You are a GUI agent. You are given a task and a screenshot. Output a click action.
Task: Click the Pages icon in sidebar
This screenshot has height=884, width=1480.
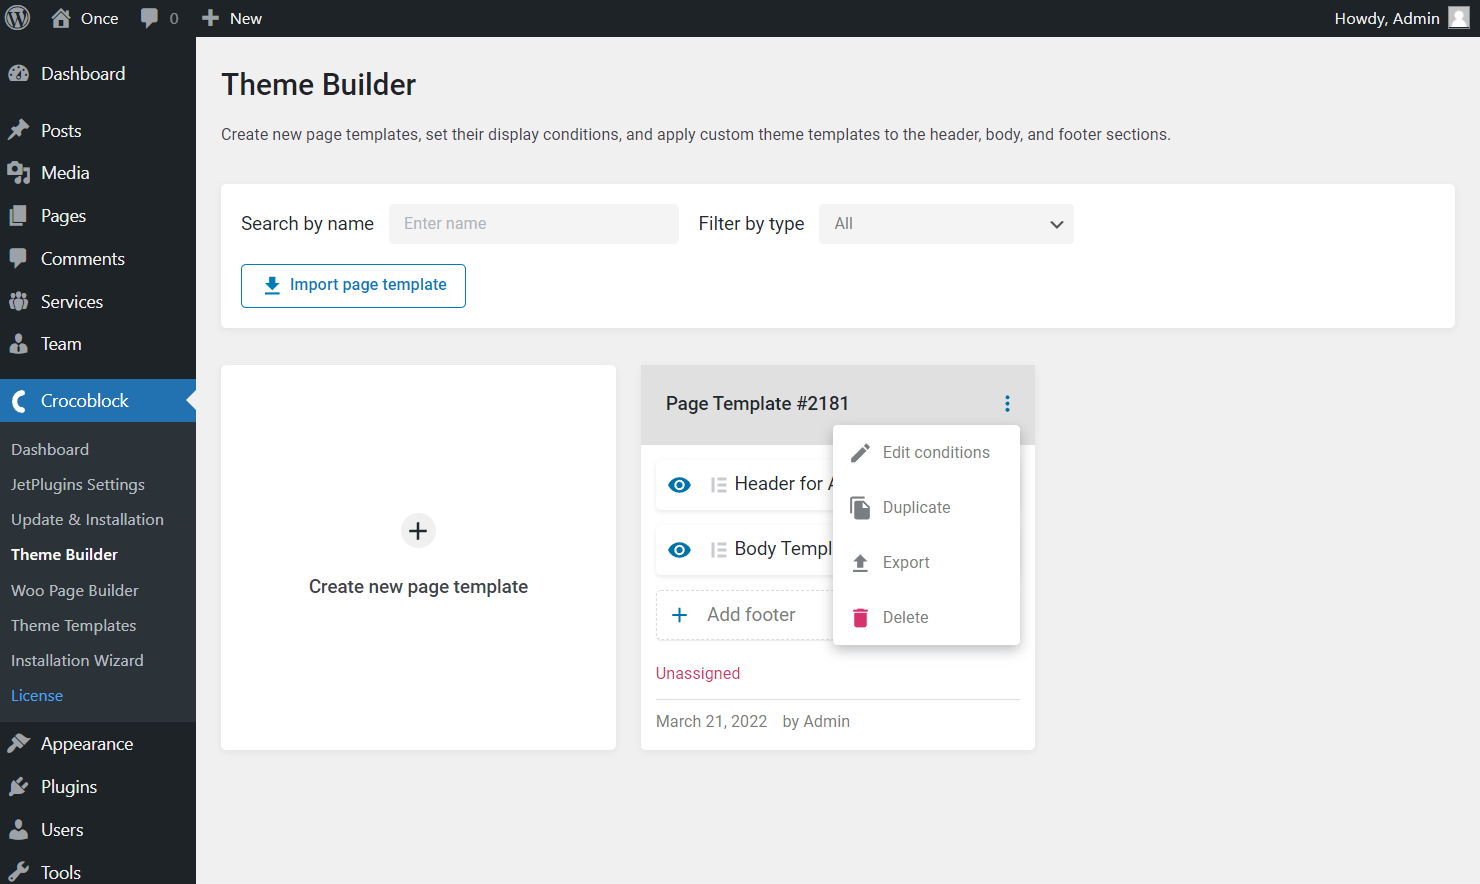tap(19, 215)
